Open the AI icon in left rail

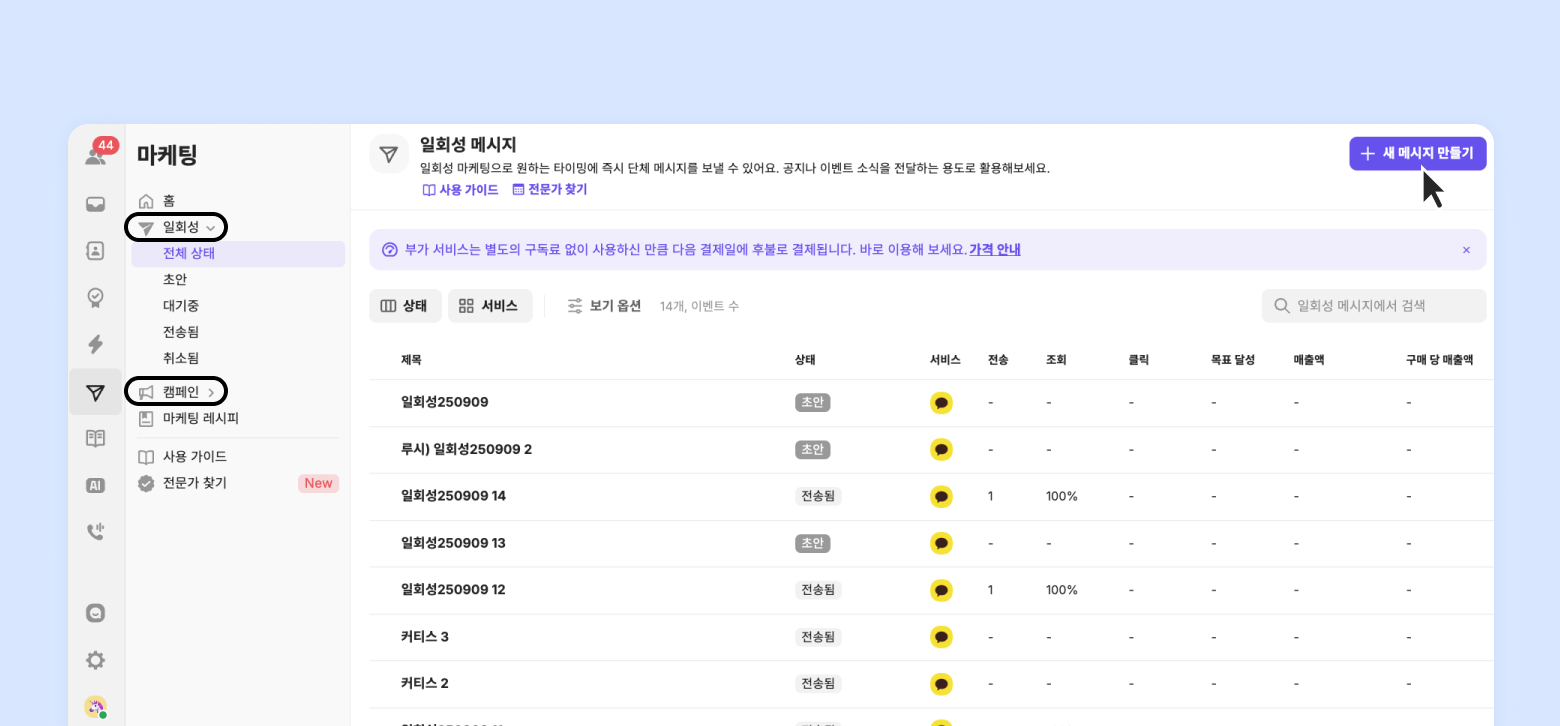pyautogui.click(x=96, y=485)
